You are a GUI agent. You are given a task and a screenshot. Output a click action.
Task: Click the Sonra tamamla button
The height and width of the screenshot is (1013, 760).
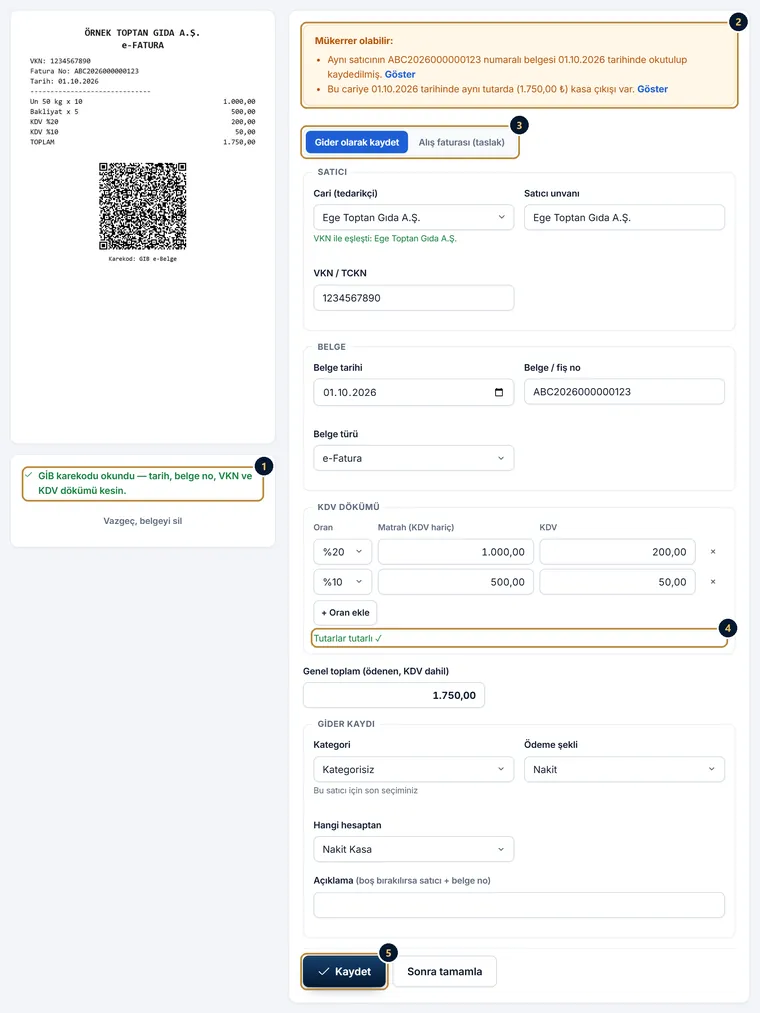click(x=445, y=972)
